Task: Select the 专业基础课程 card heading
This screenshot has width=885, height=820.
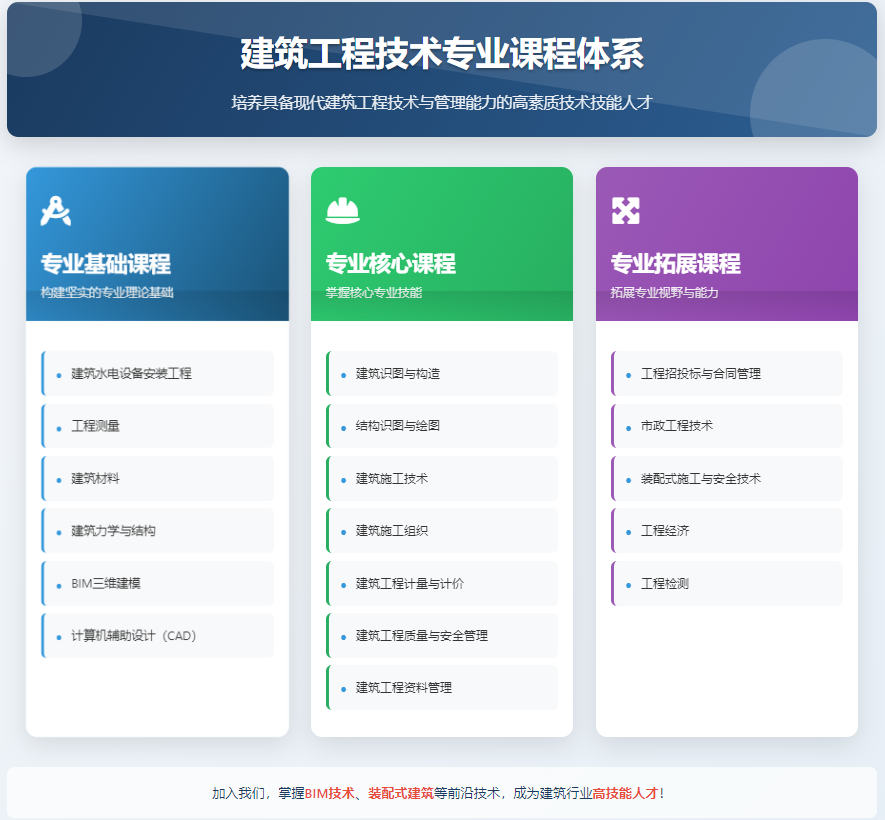Action: (105, 264)
